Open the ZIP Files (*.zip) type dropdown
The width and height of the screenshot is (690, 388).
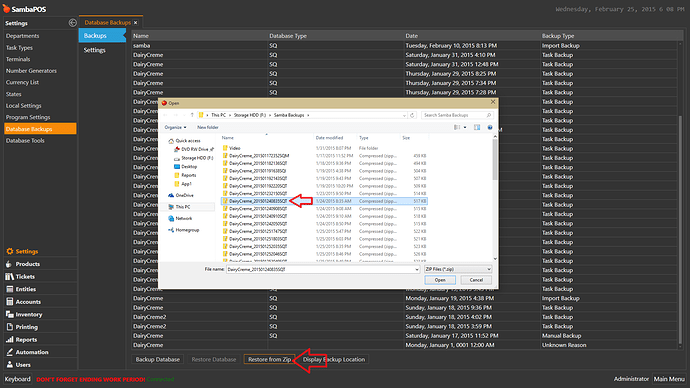[458, 269]
